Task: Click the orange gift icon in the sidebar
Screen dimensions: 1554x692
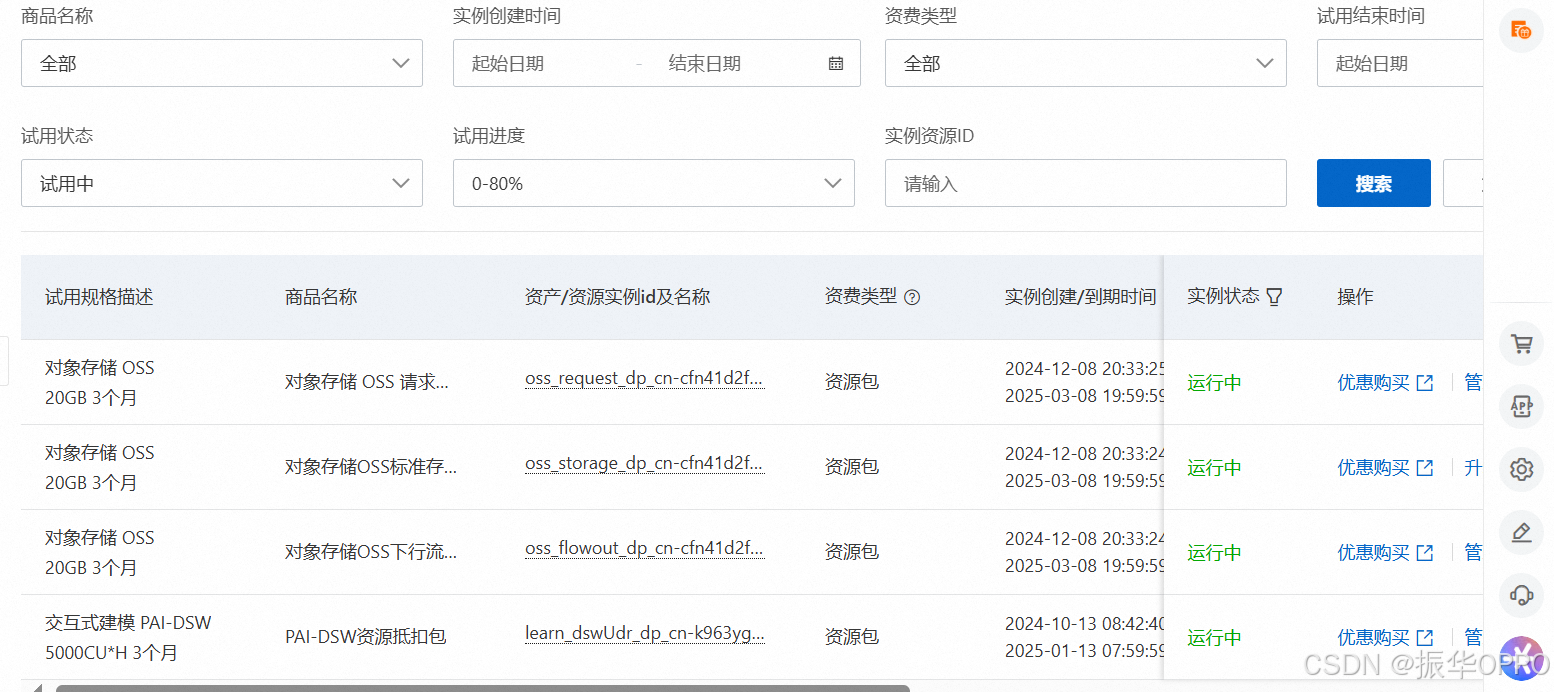Action: point(1521,30)
